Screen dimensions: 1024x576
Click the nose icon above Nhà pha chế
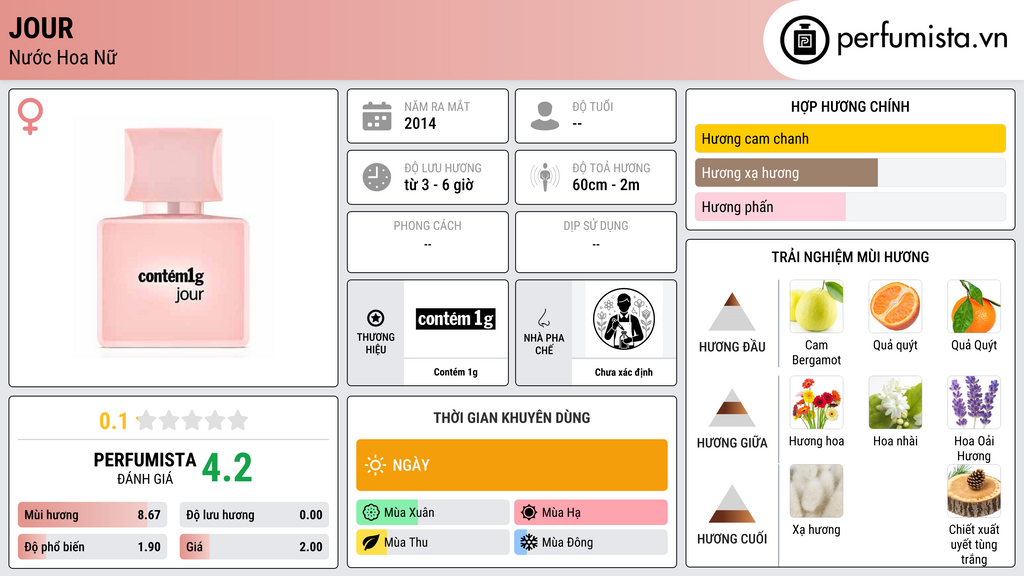coord(543,318)
